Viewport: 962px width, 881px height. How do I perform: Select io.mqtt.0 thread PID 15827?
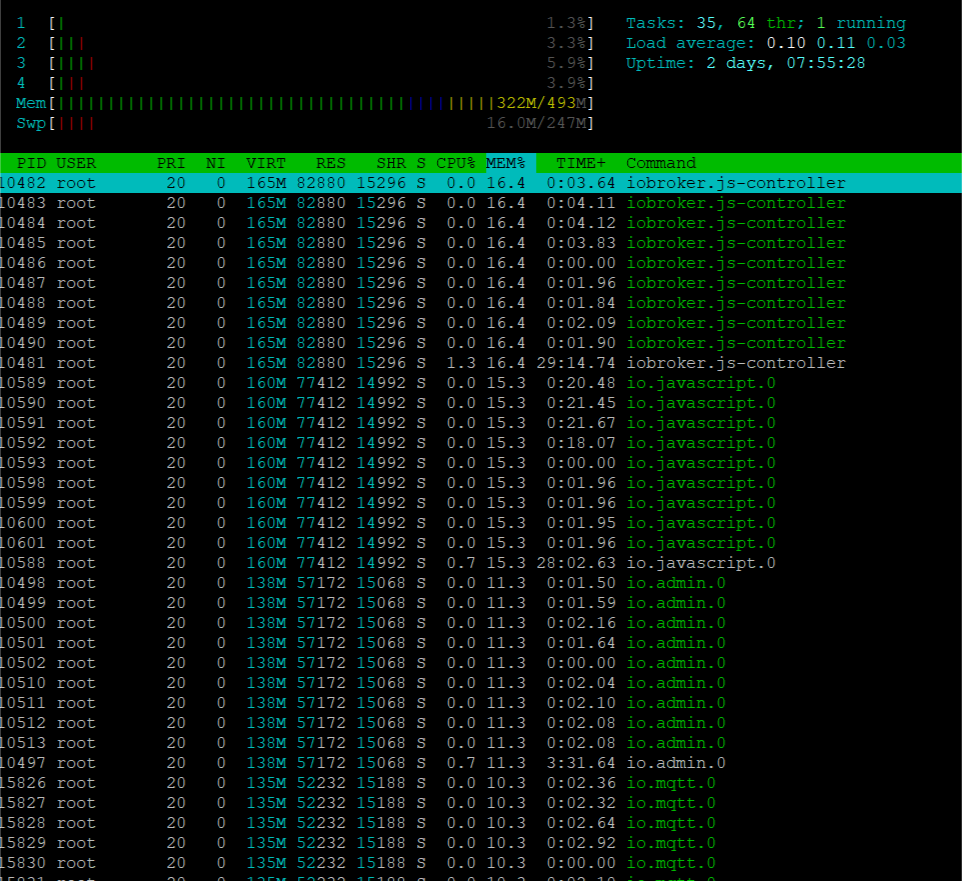[481, 803]
